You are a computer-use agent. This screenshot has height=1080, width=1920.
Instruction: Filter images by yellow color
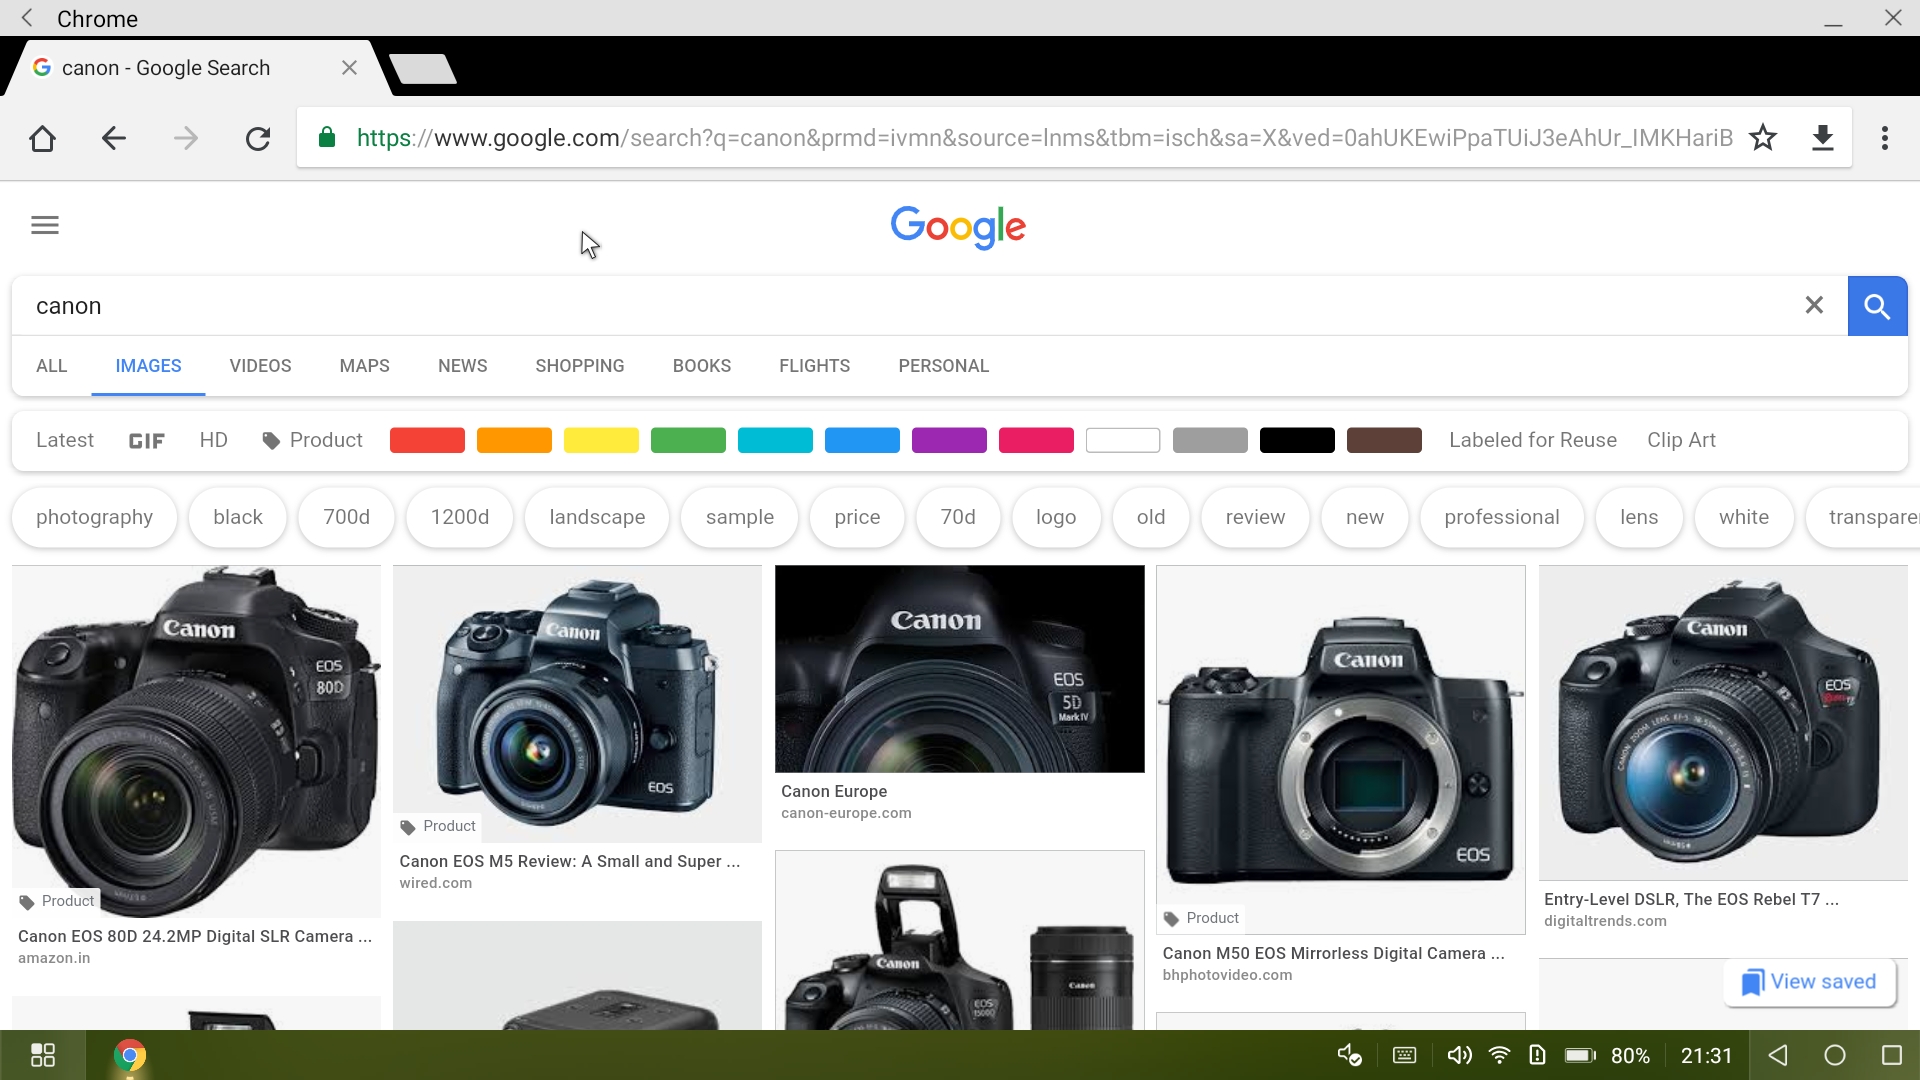coord(601,440)
